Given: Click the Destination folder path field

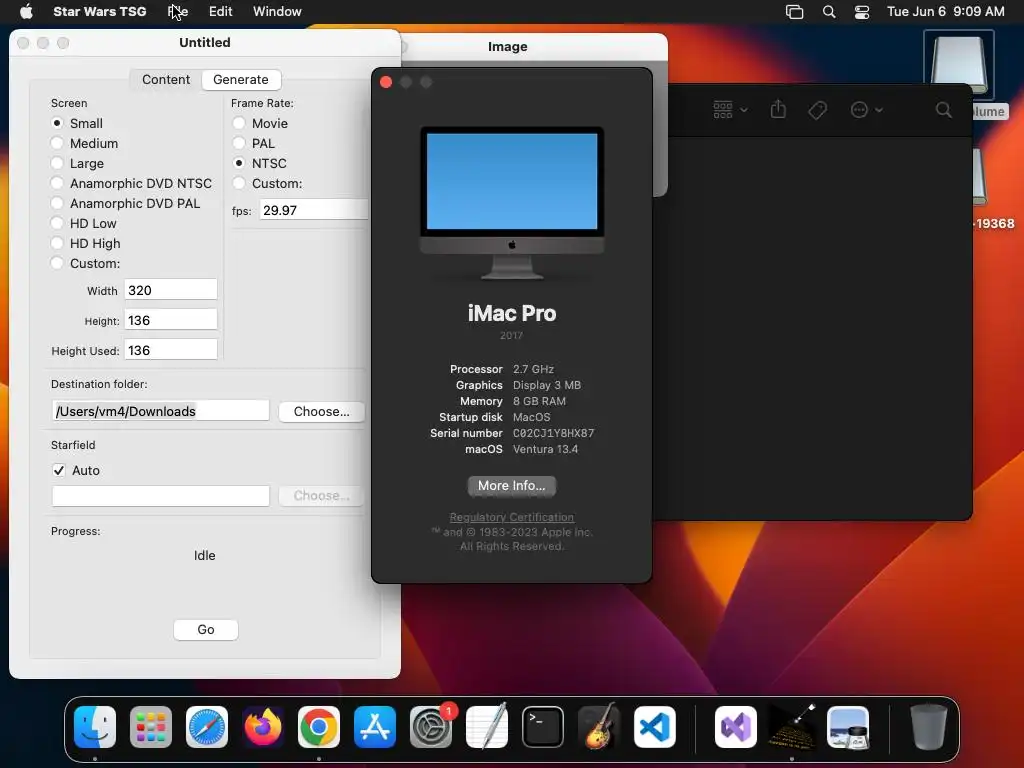Looking at the screenshot, I should [161, 411].
